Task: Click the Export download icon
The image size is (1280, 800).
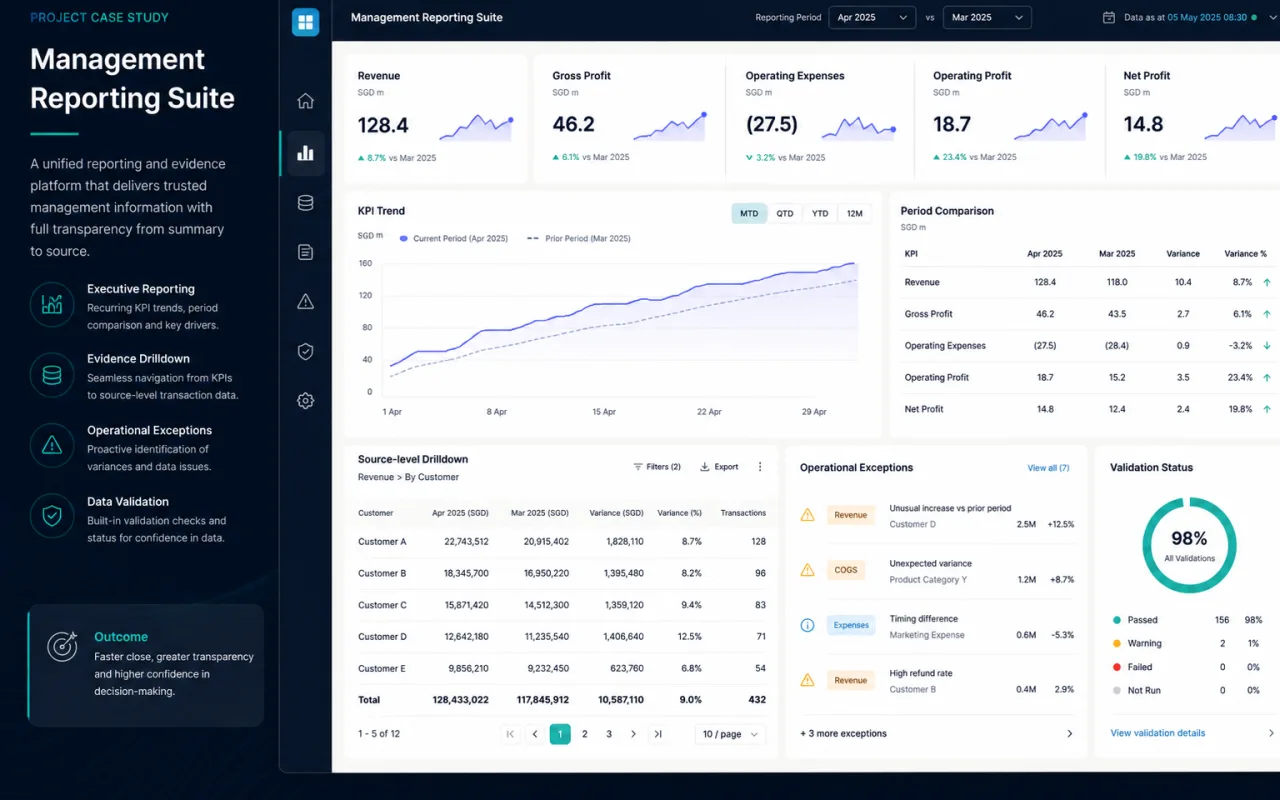Action: click(704, 467)
